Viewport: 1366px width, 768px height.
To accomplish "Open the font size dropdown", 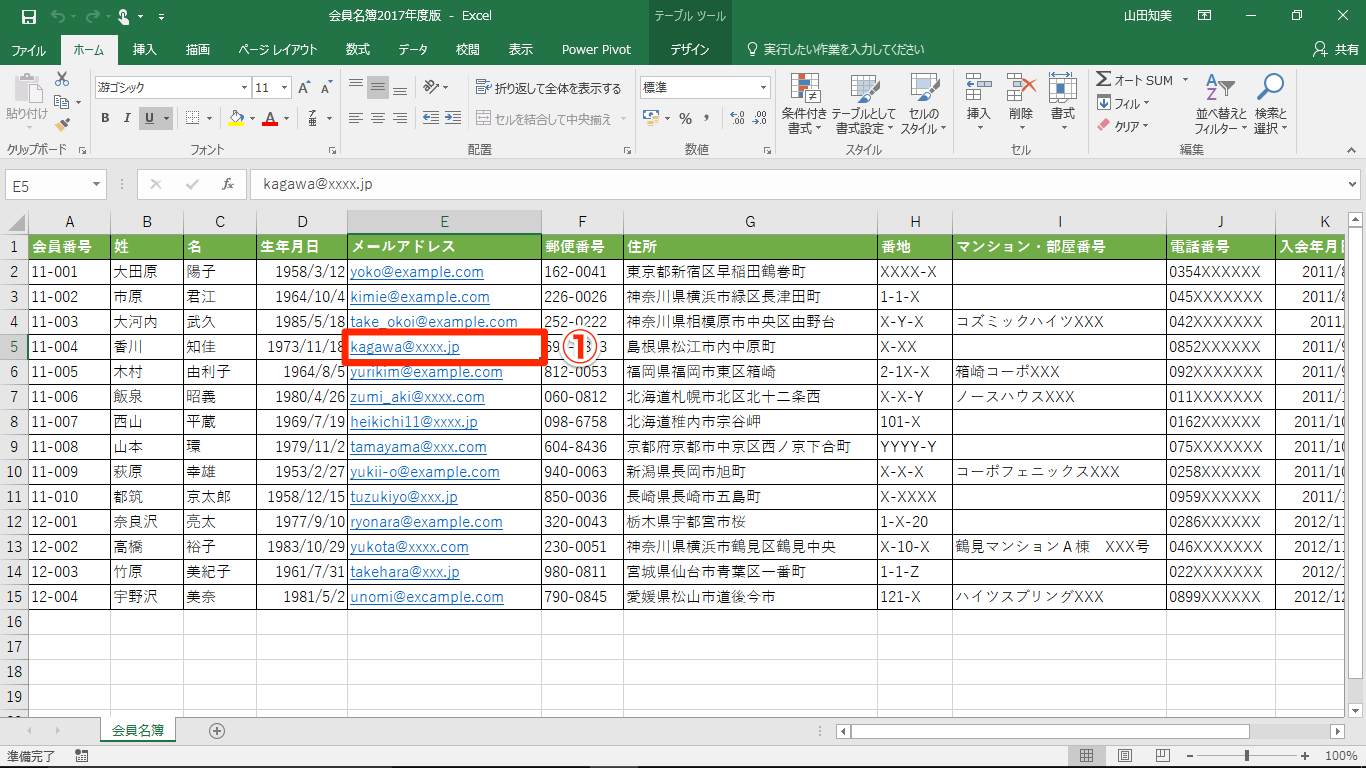I will click(287, 88).
